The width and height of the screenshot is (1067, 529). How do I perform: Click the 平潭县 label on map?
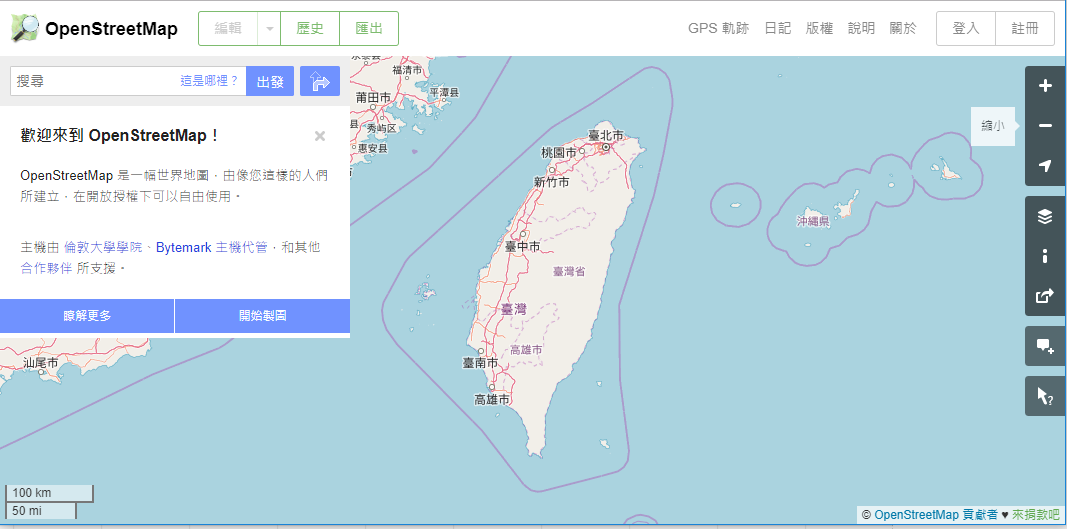point(444,92)
